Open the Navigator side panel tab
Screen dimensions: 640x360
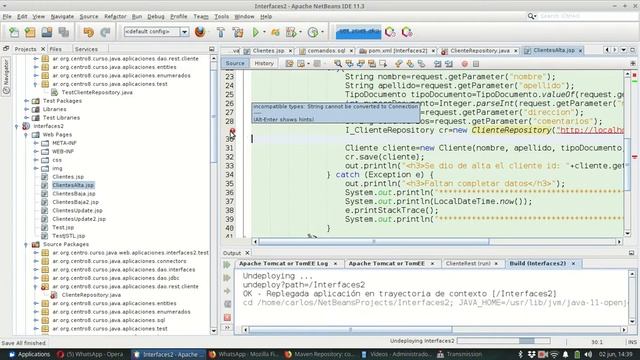tap(6, 77)
